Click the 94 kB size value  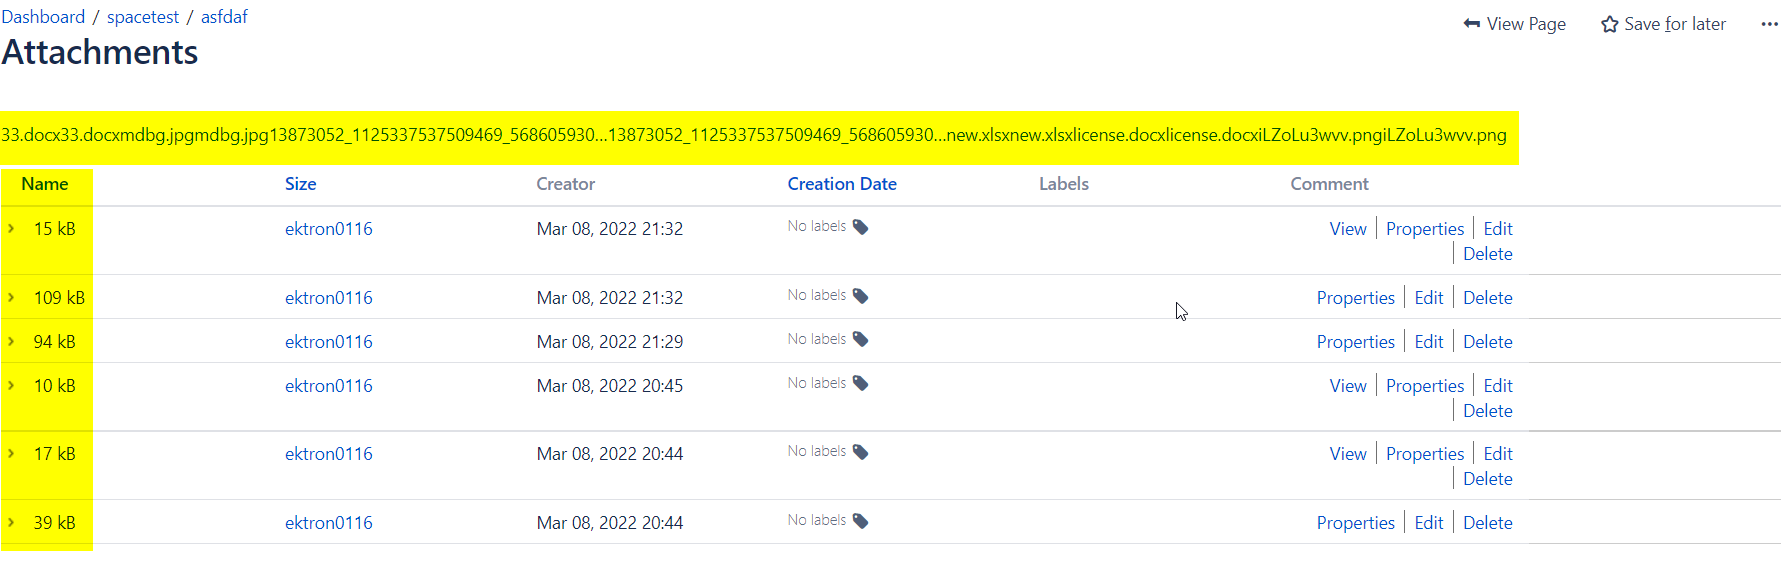click(54, 342)
